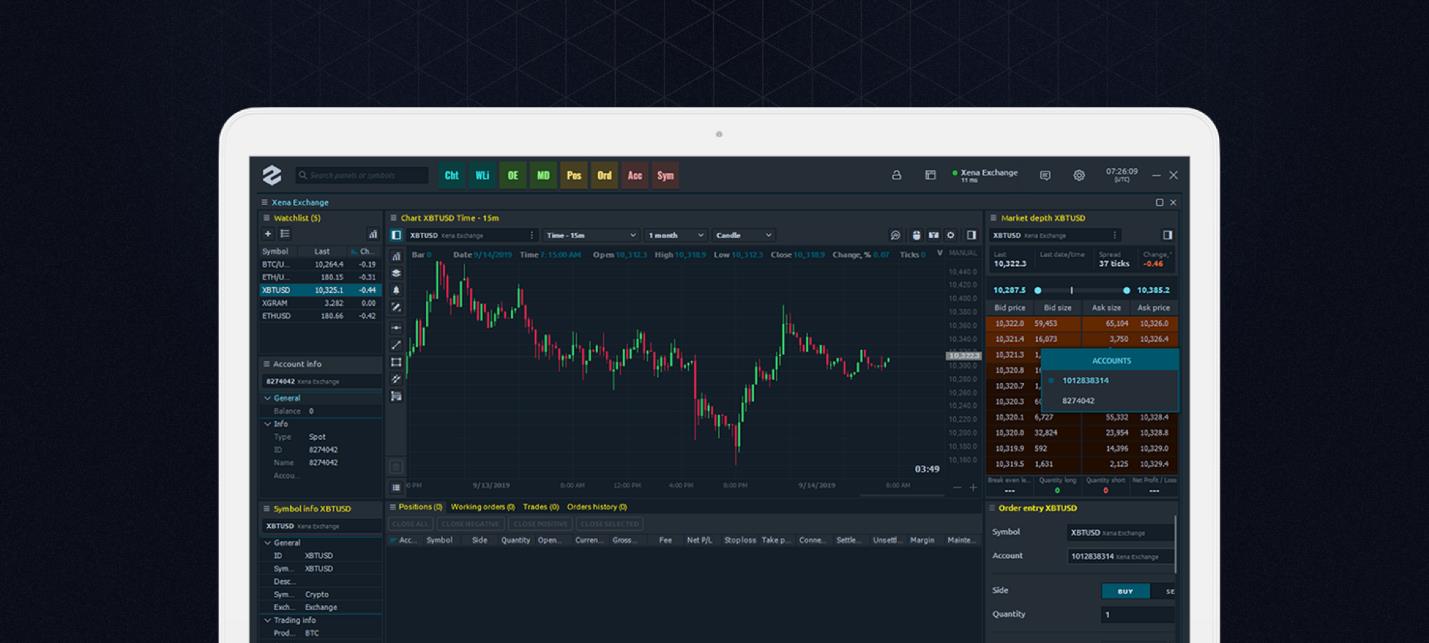Screen dimensions: 1429x643
Task: Open the alerts bell tool in chart sidebar
Action: click(x=396, y=290)
